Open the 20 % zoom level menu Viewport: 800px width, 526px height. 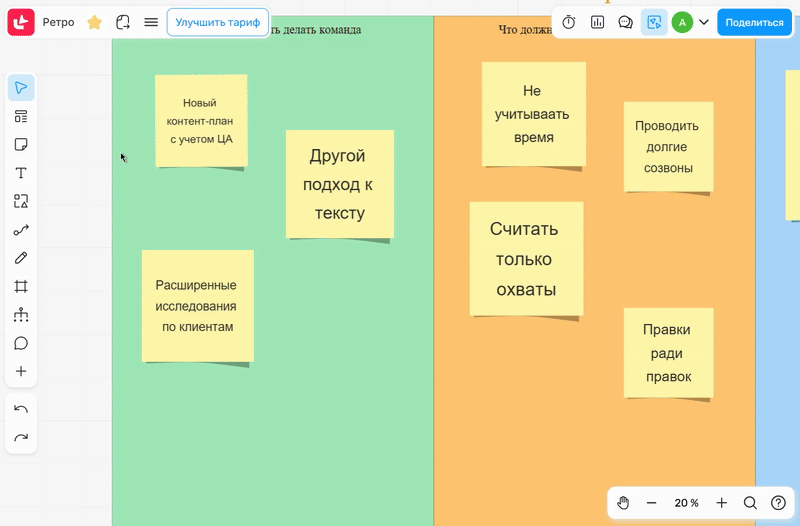pos(686,503)
